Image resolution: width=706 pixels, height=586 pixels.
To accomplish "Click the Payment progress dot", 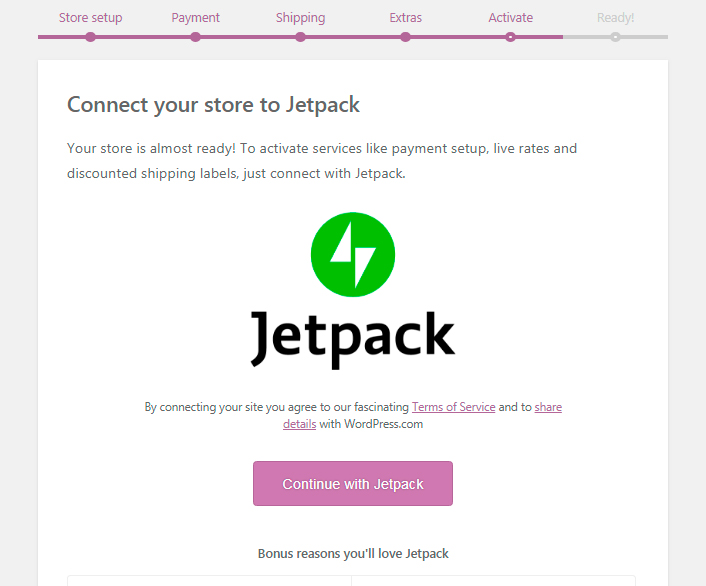I will [195, 37].
